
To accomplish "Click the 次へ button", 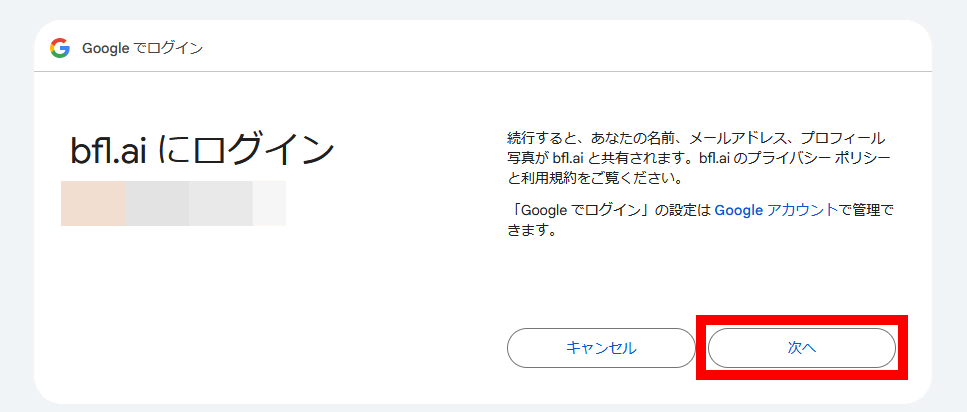I will coord(802,348).
